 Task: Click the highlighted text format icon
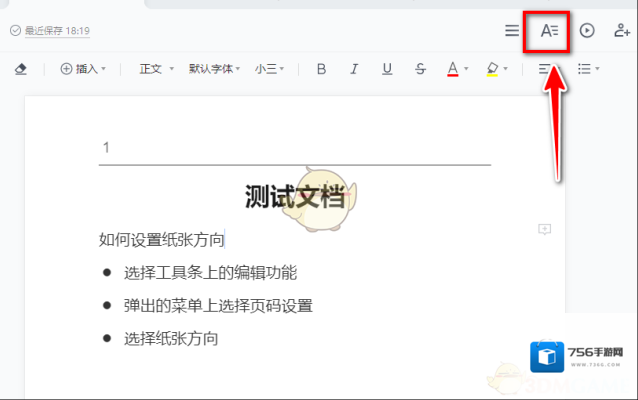[548, 31]
